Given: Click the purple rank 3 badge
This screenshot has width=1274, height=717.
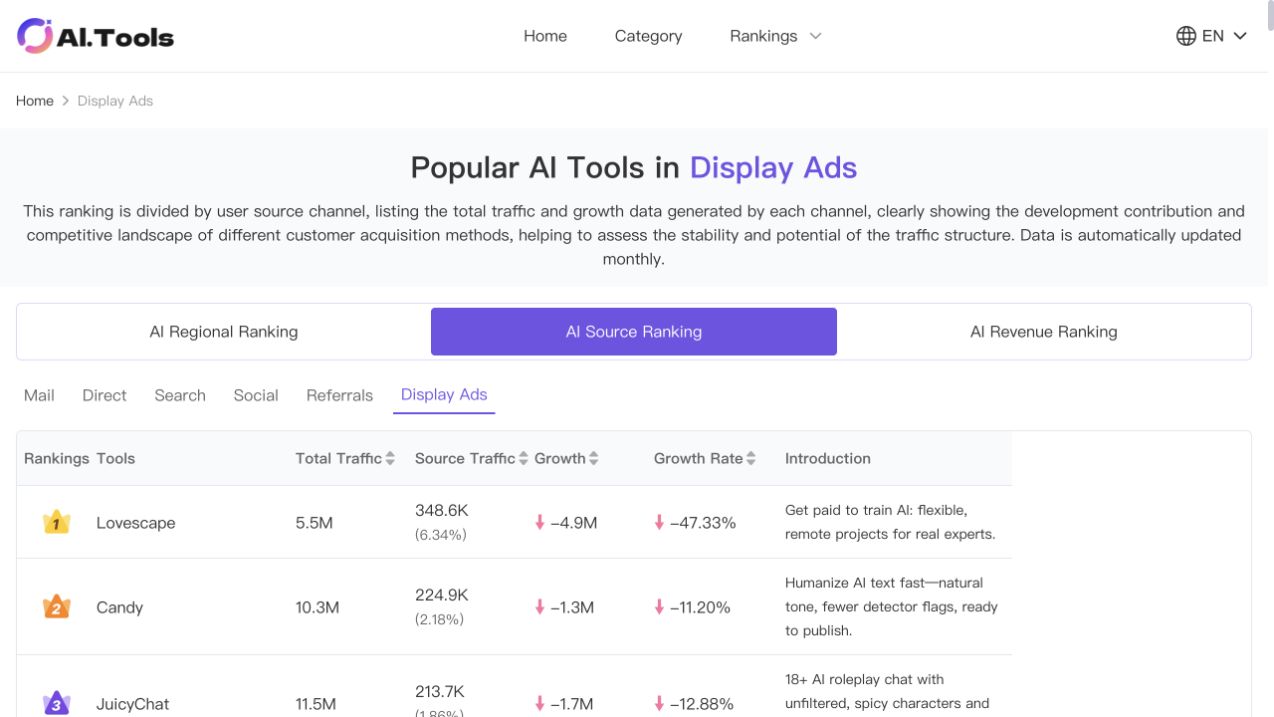Looking at the screenshot, I should (57, 704).
